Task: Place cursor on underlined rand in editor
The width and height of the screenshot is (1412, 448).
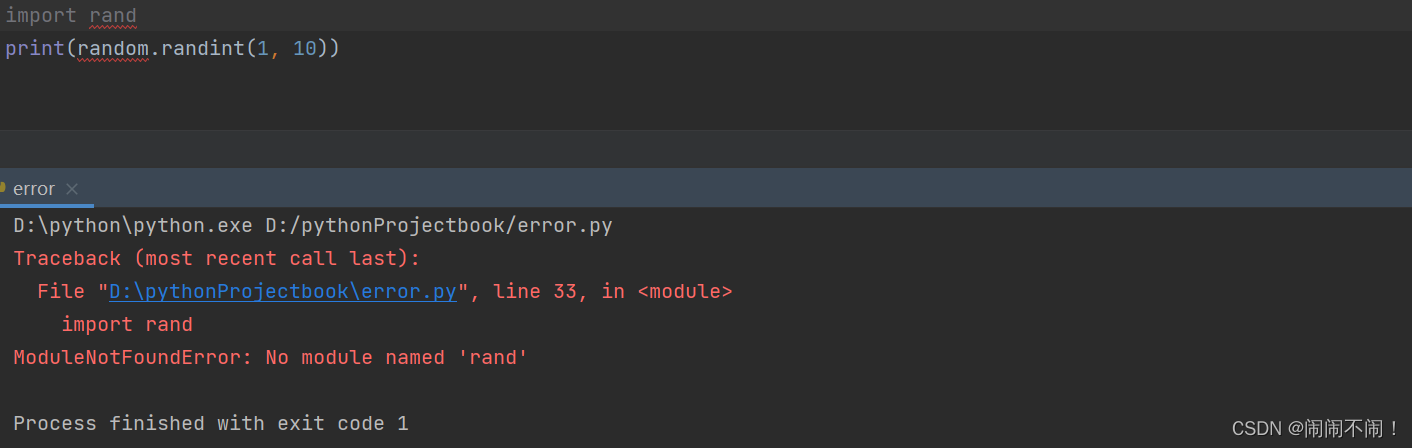Action: 113,16
